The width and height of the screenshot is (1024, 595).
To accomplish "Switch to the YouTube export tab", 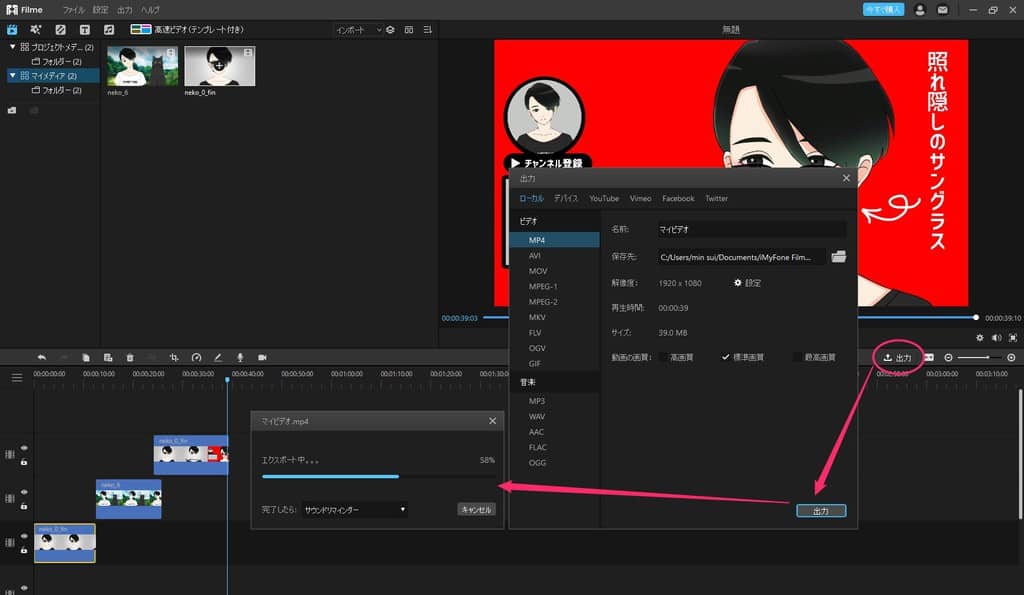I will coord(604,199).
